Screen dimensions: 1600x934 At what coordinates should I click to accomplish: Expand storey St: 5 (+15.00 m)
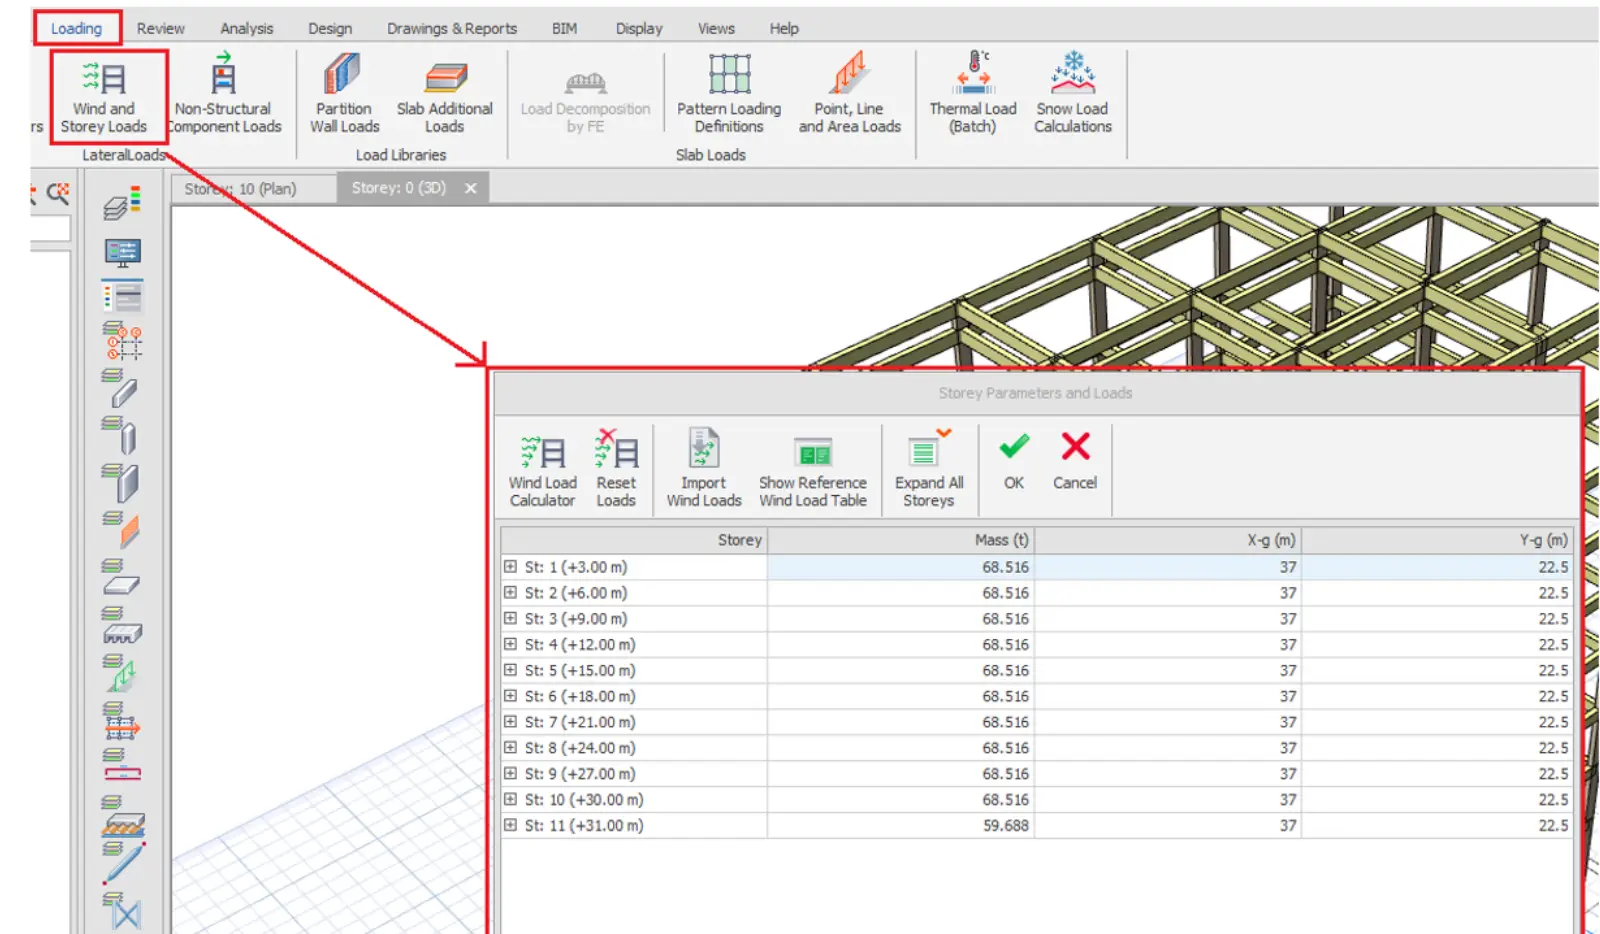pos(511,670)
